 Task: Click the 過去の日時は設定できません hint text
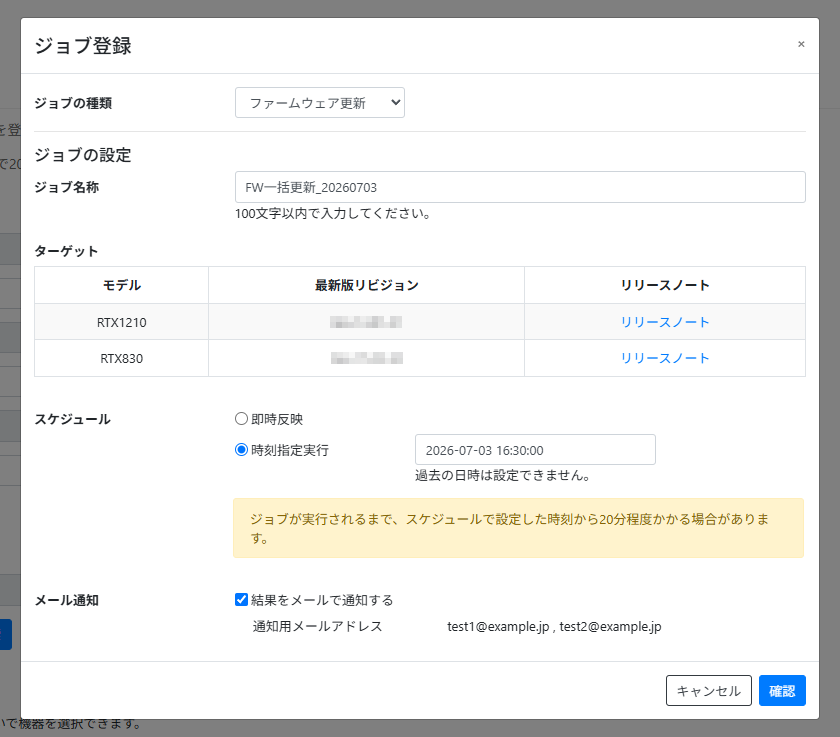click(503, 475)
